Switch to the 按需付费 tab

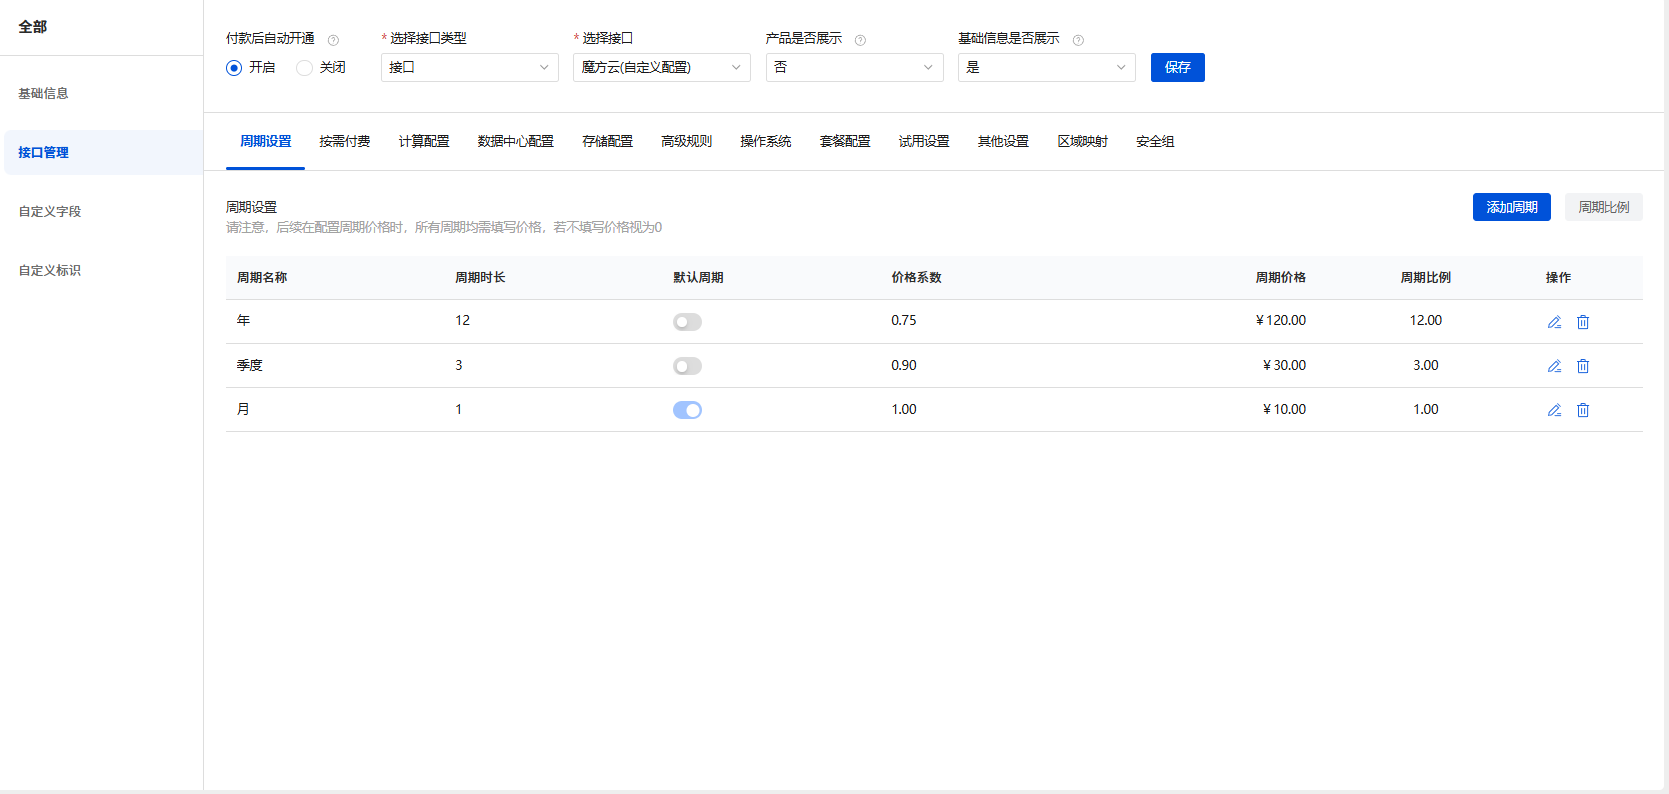[345, 141]
